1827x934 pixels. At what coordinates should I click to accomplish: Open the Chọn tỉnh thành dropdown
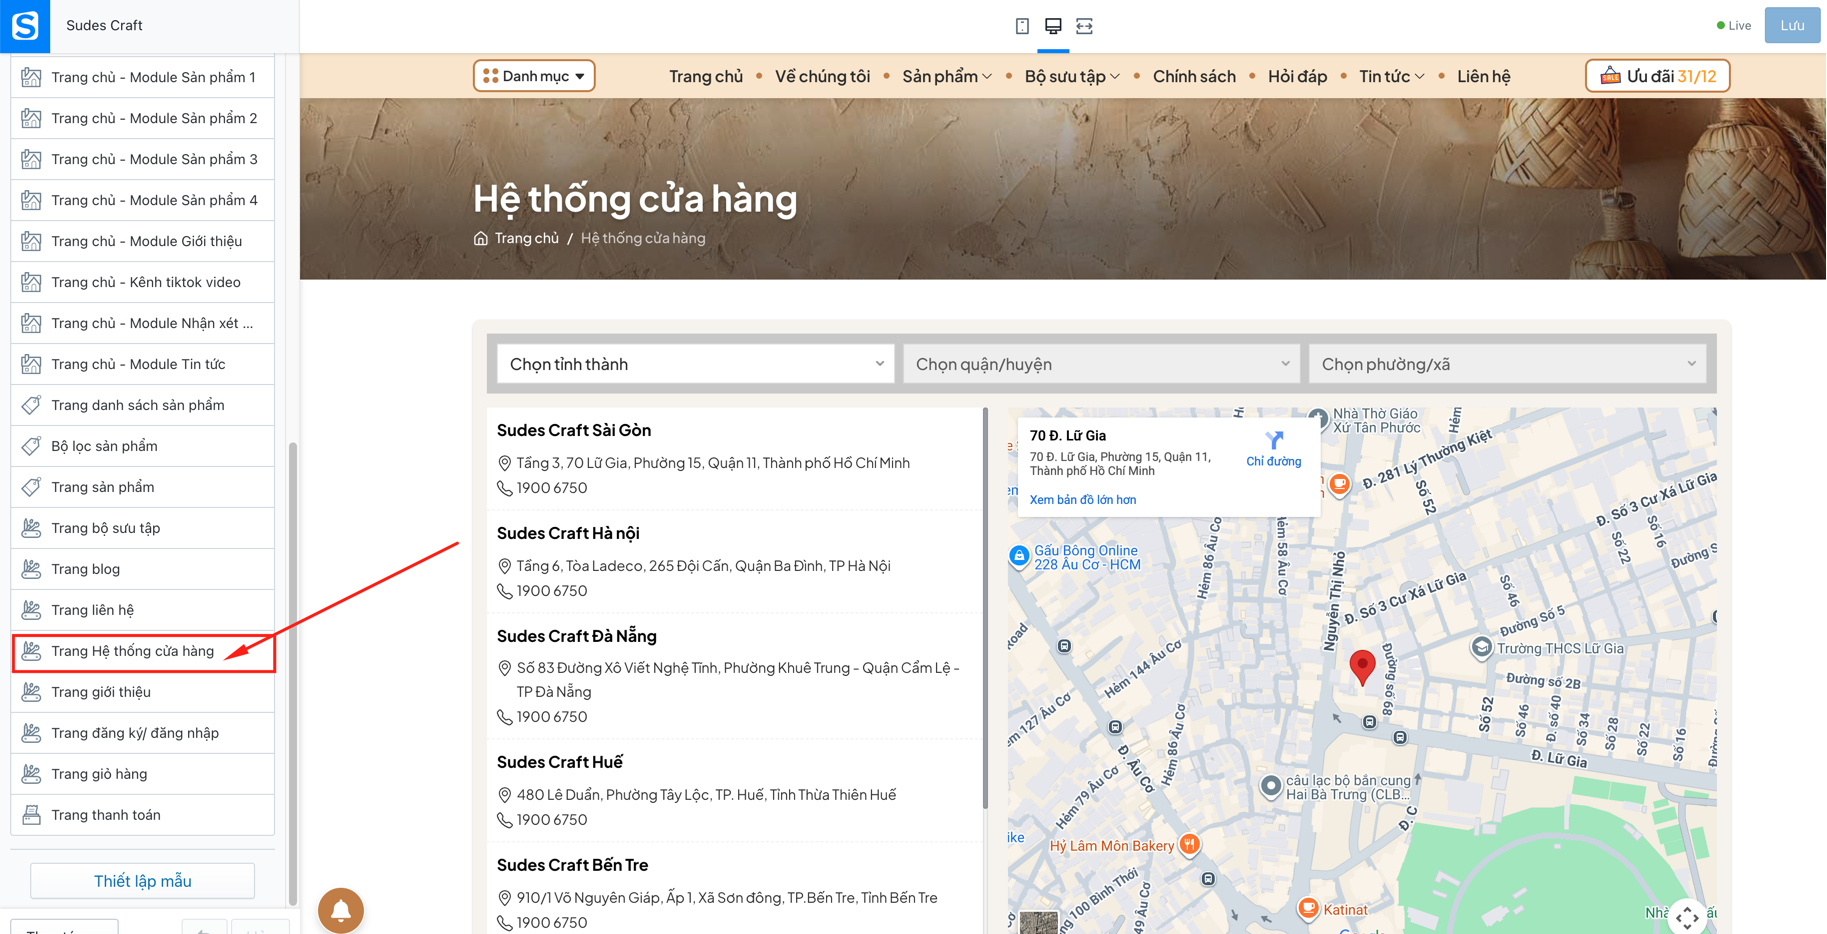(x=695, y=364)
